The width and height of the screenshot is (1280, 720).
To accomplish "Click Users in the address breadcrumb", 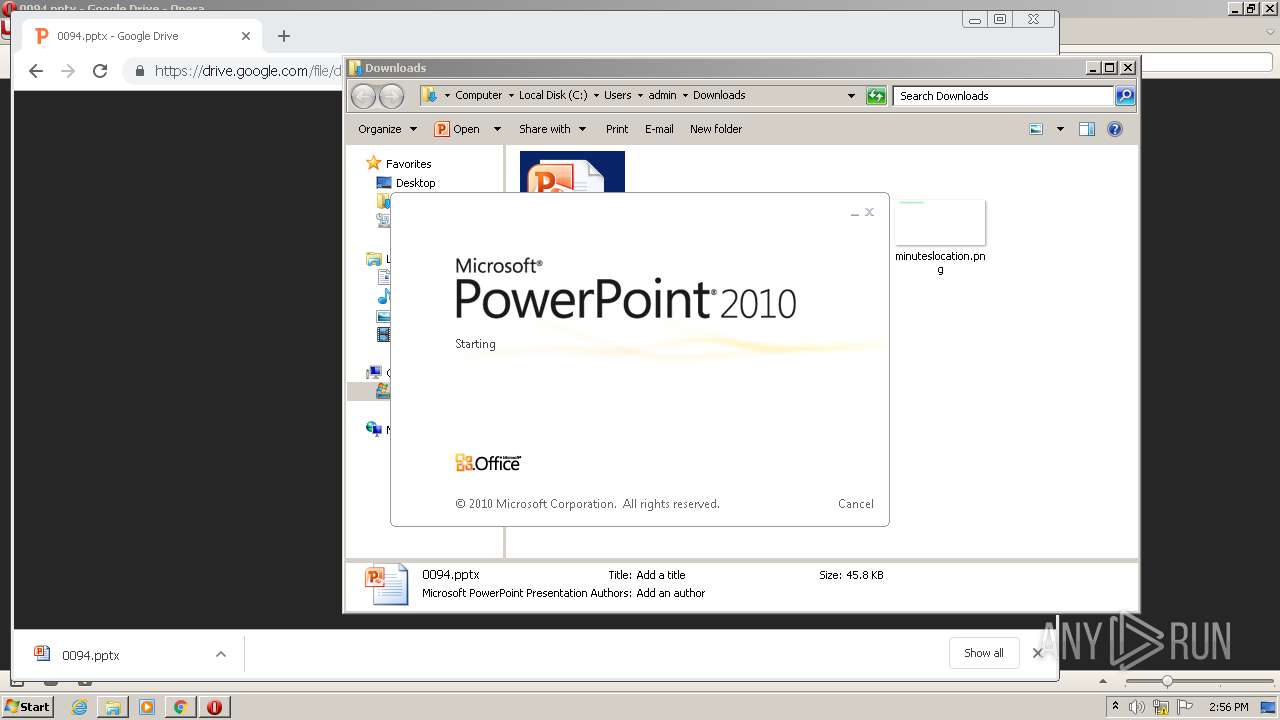I will (617, 96).
